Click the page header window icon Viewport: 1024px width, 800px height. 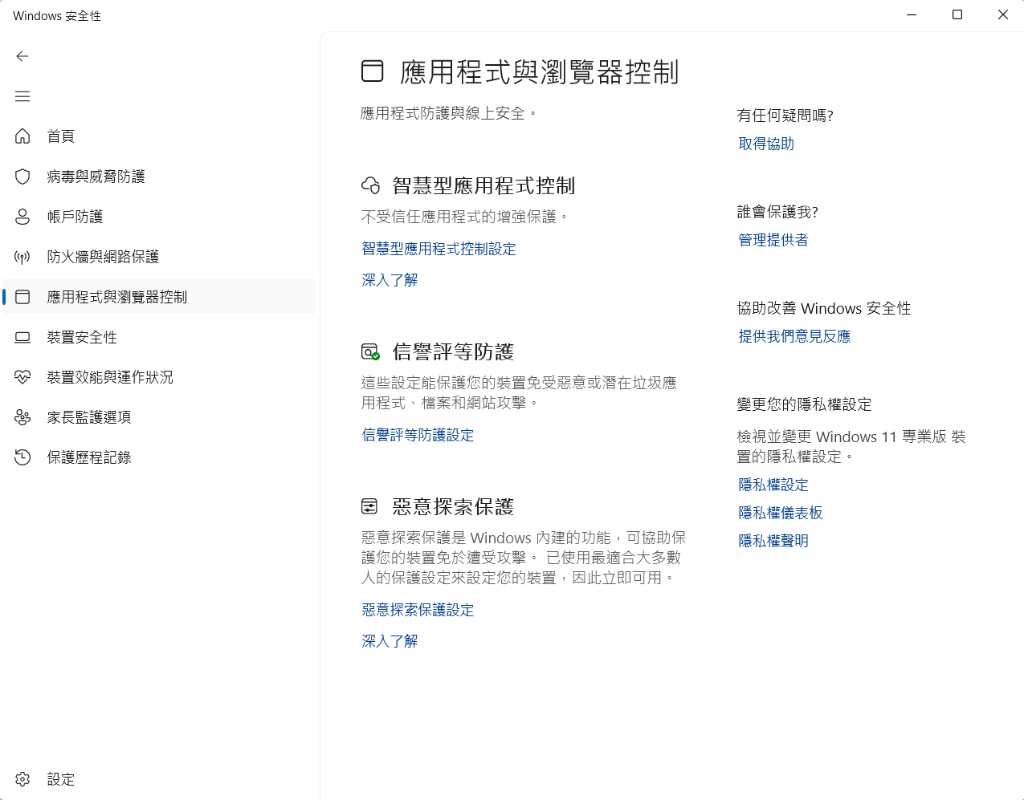372,71
